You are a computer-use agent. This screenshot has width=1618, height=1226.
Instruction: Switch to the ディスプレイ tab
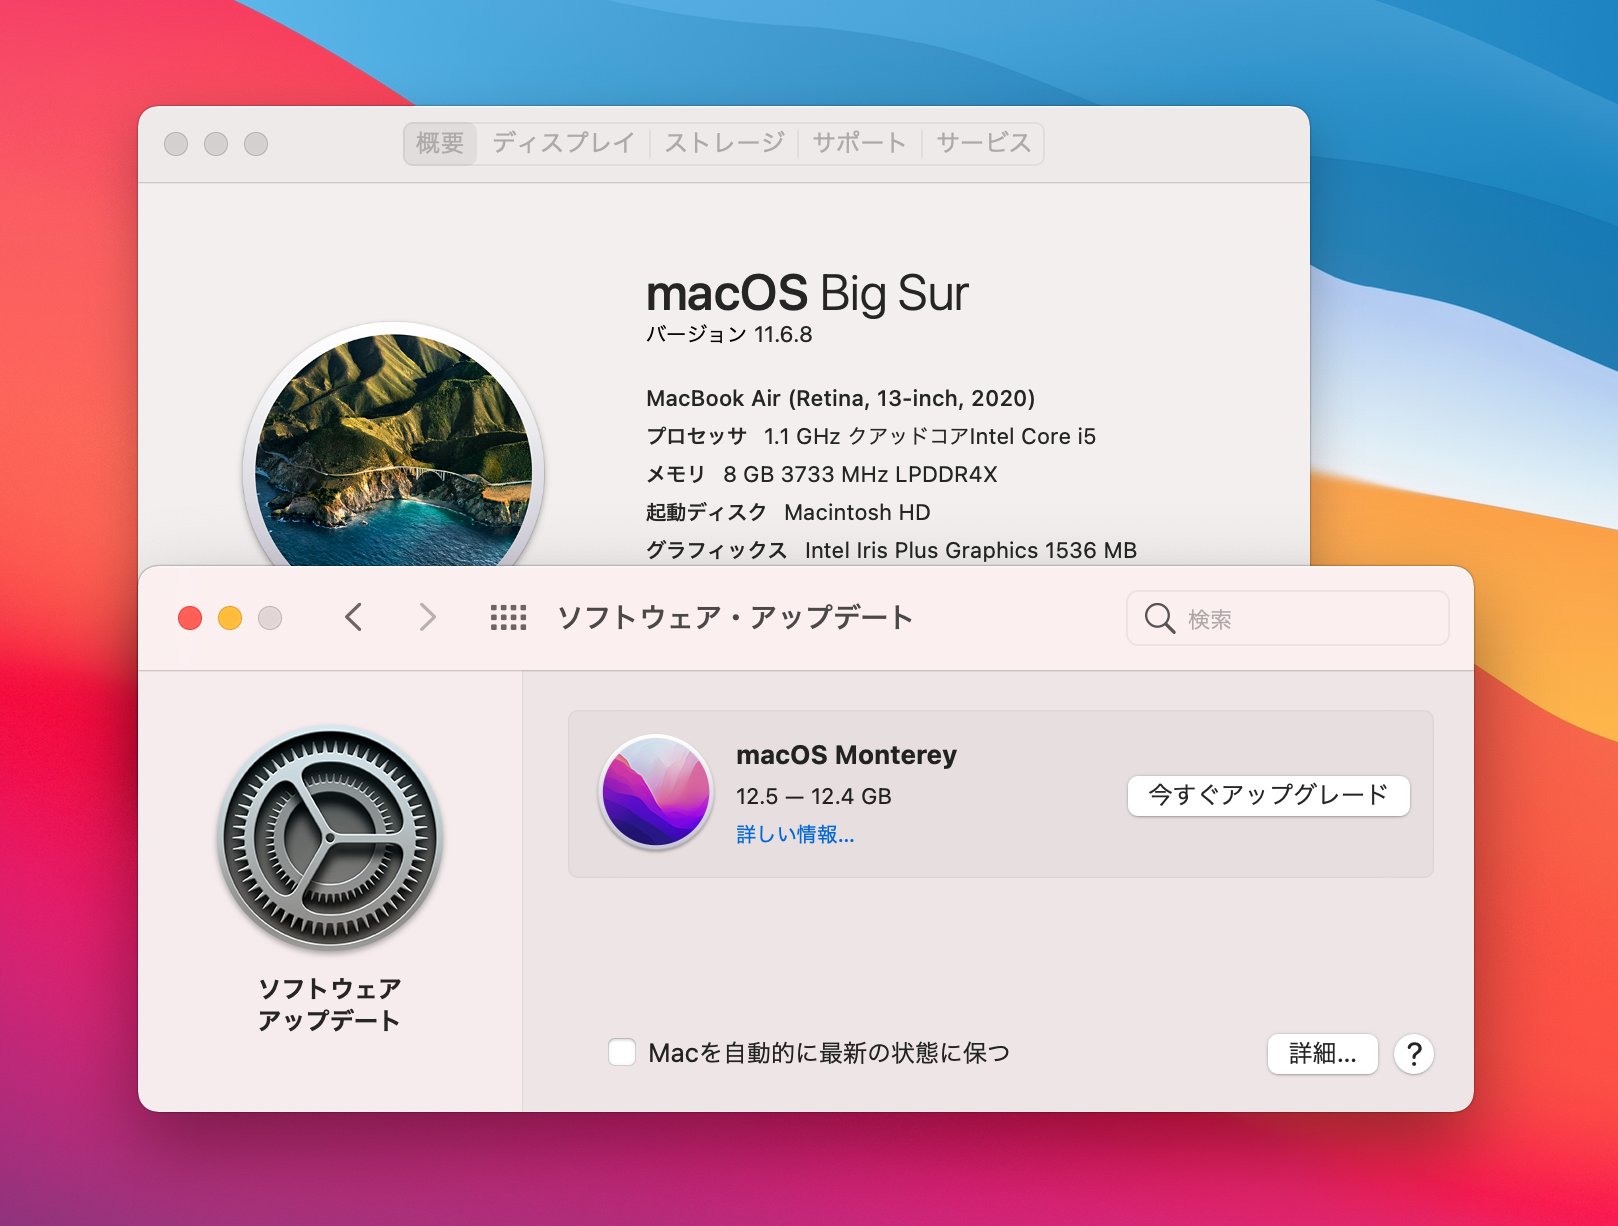pyautogui.click(x=563, y=143)
